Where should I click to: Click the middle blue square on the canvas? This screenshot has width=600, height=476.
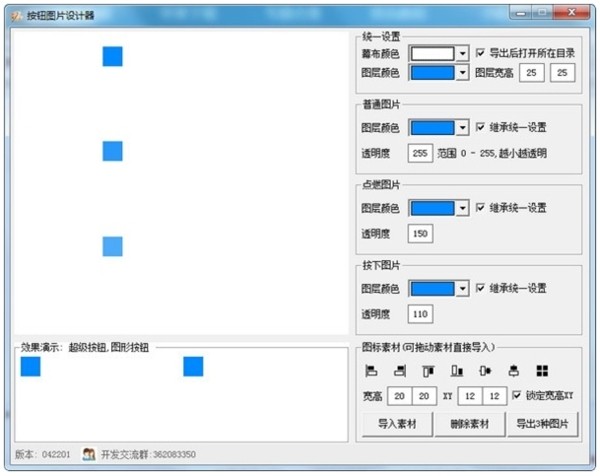pos(112,151)
